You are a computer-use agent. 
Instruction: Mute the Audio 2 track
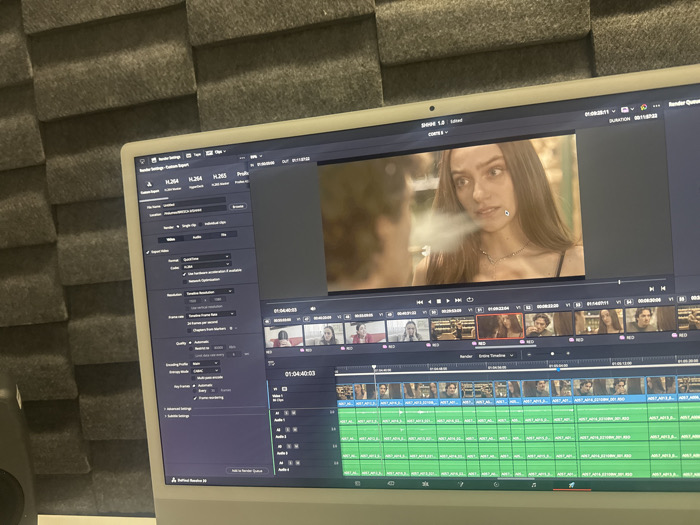click(x=295, y=429)
